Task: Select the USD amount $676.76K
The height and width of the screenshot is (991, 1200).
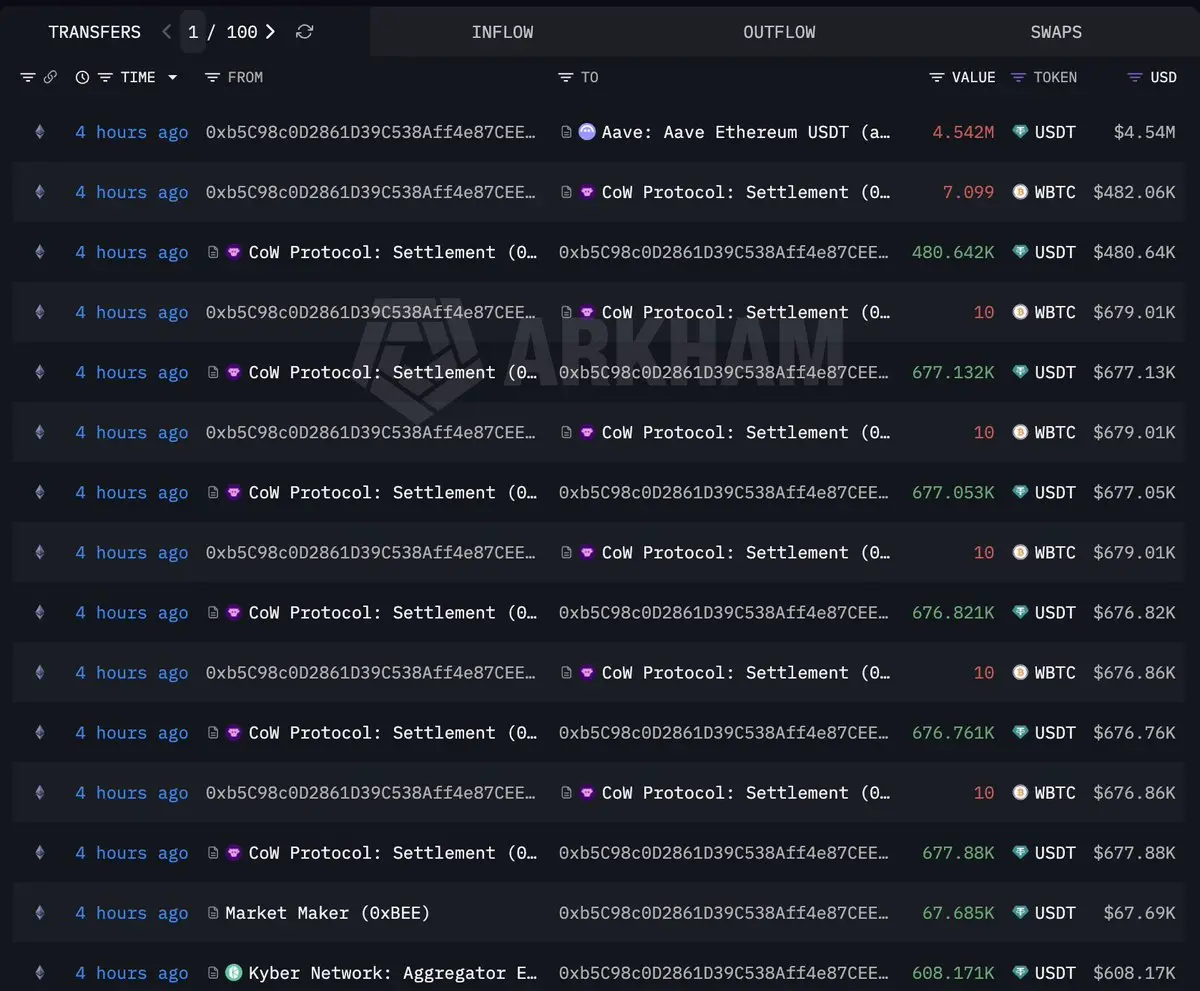Action: coord(1134,732)
